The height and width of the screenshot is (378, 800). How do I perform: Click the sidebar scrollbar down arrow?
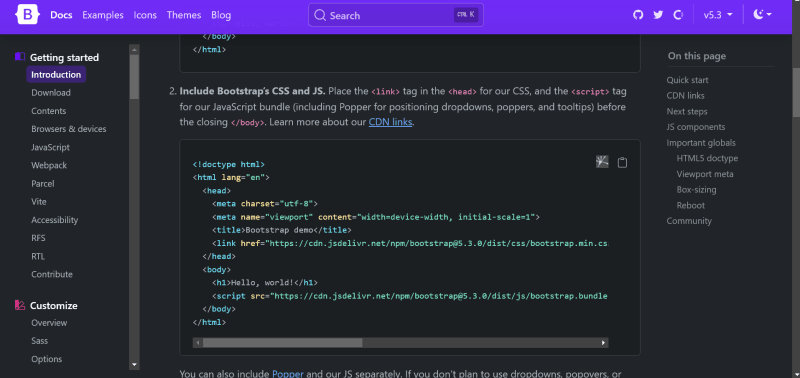134,365
